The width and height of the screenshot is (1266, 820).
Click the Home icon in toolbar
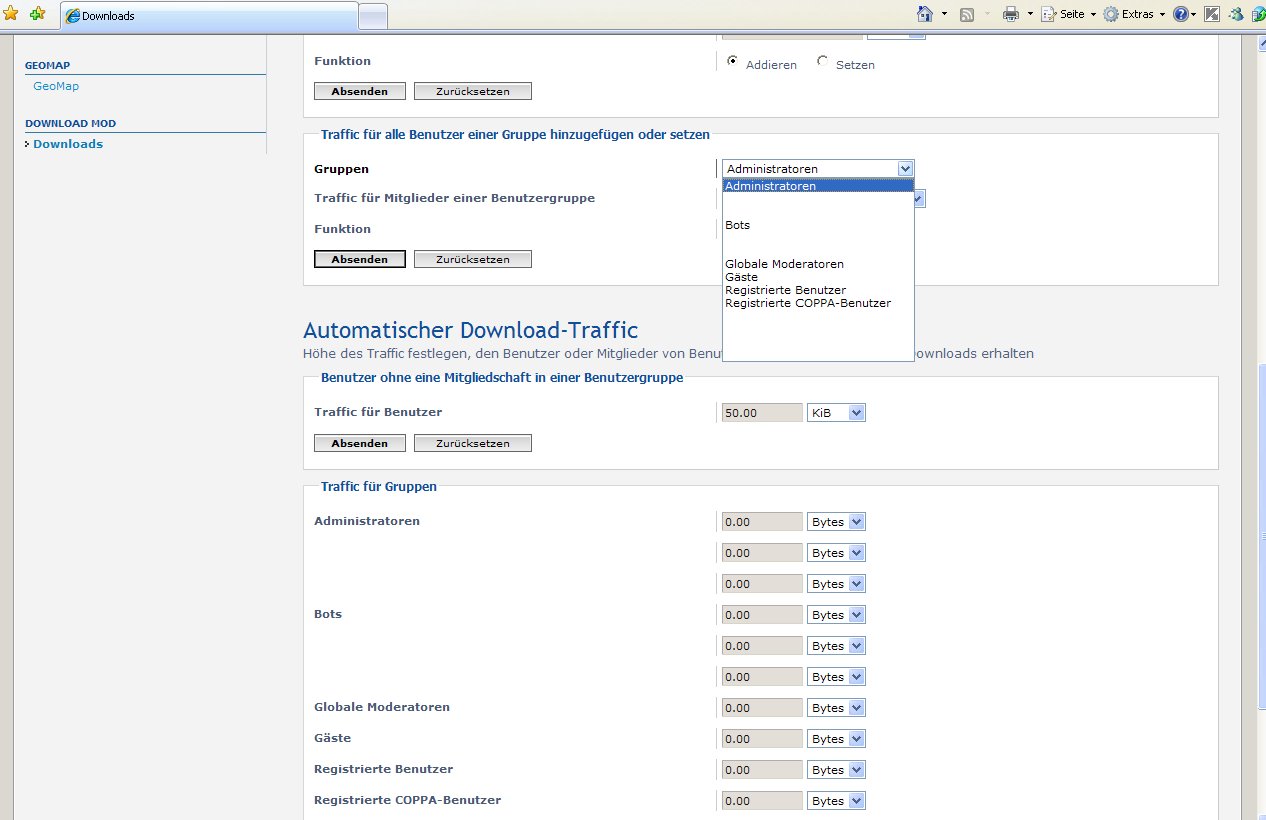point(925,14)
